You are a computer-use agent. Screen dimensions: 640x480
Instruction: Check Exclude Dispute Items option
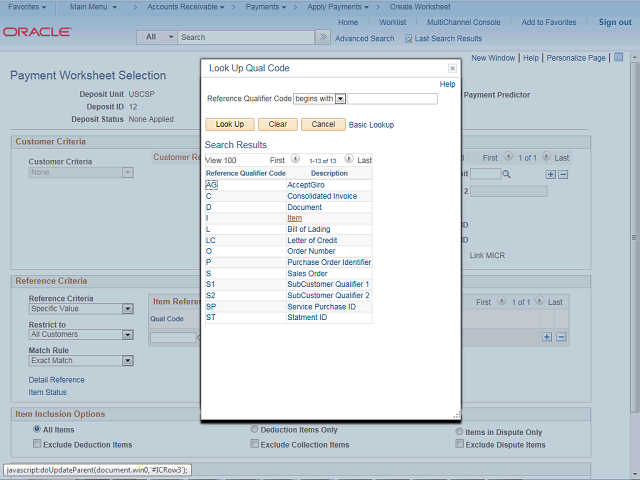pyautogui.click(x=459, y=444)
